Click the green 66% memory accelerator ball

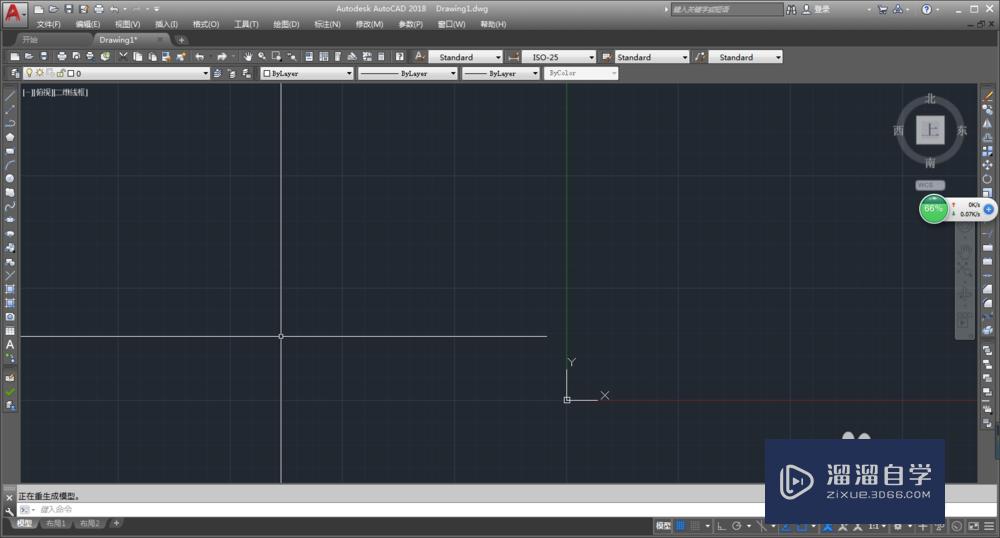934,209
